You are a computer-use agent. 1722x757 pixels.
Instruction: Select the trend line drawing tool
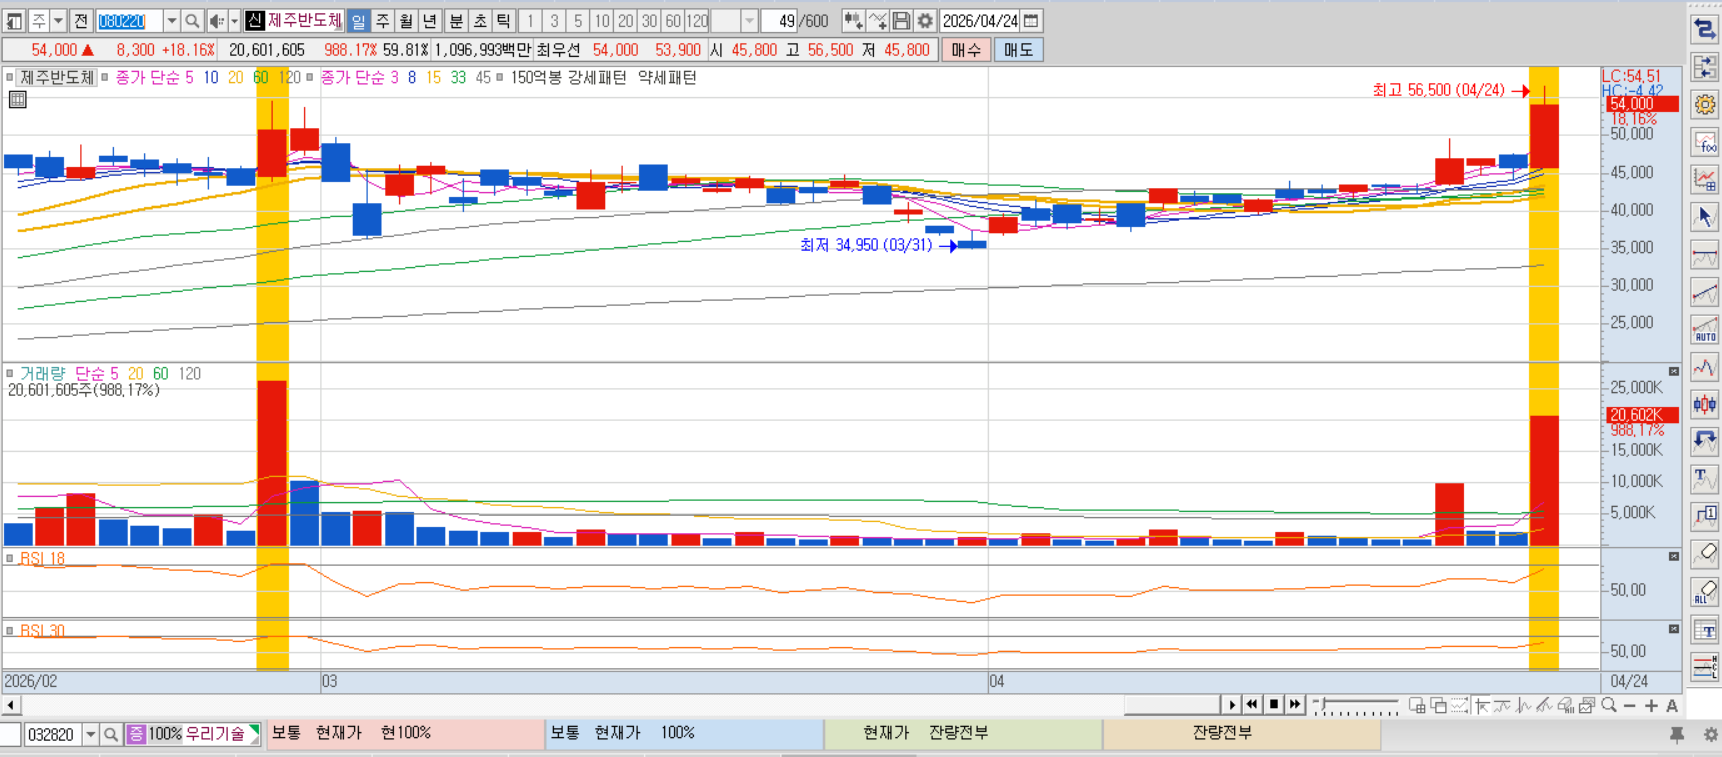[x=1704, y=291]
